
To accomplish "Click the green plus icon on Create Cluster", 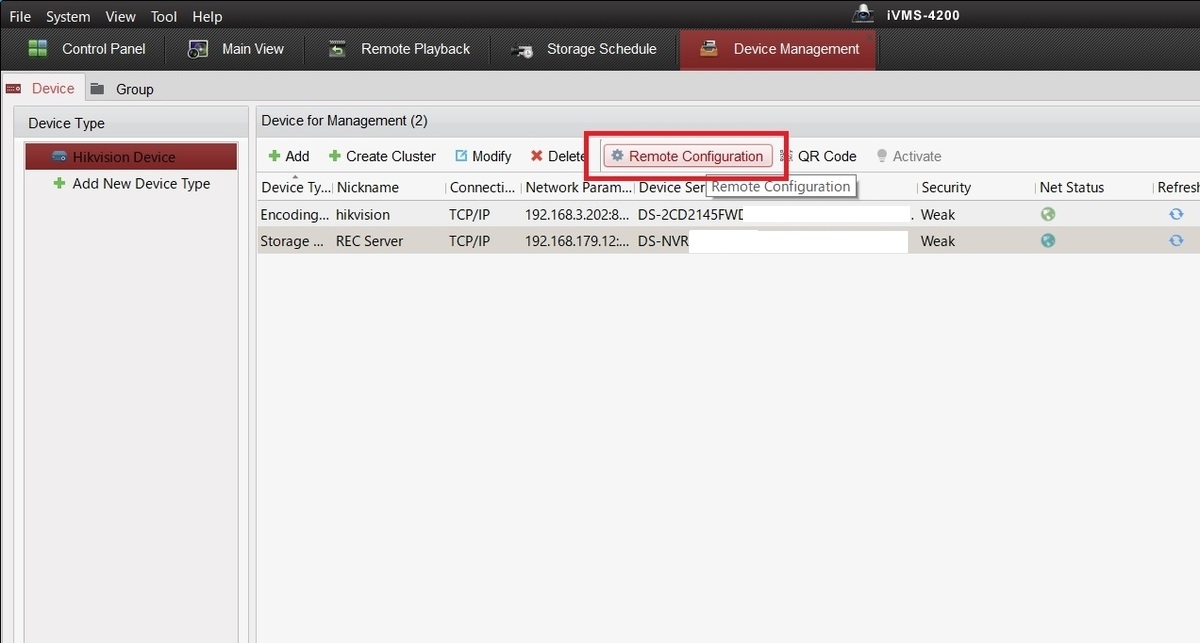I will [x=335, y=156].
